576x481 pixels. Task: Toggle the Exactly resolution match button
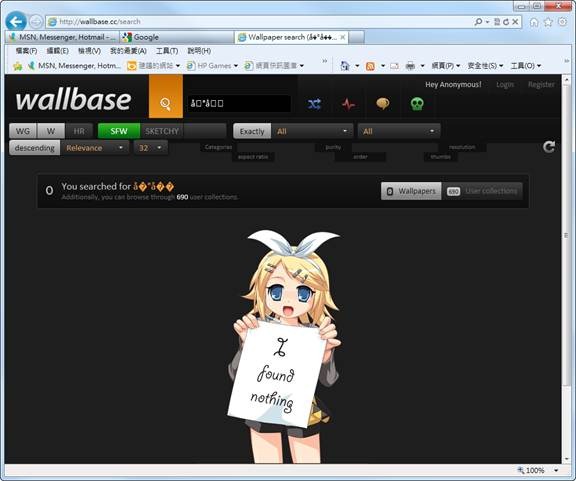(x=252, y=131)
